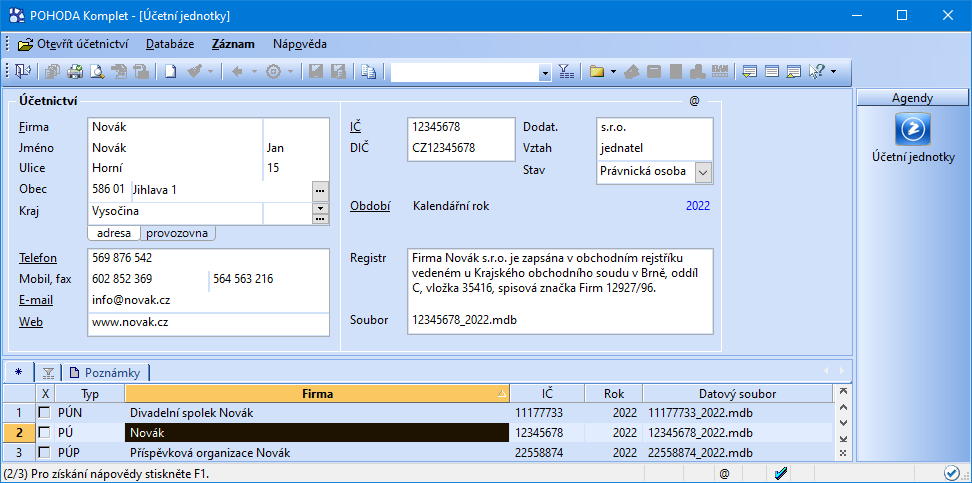
Task: Click the IBAN toolbar icon
Action: 720,71
